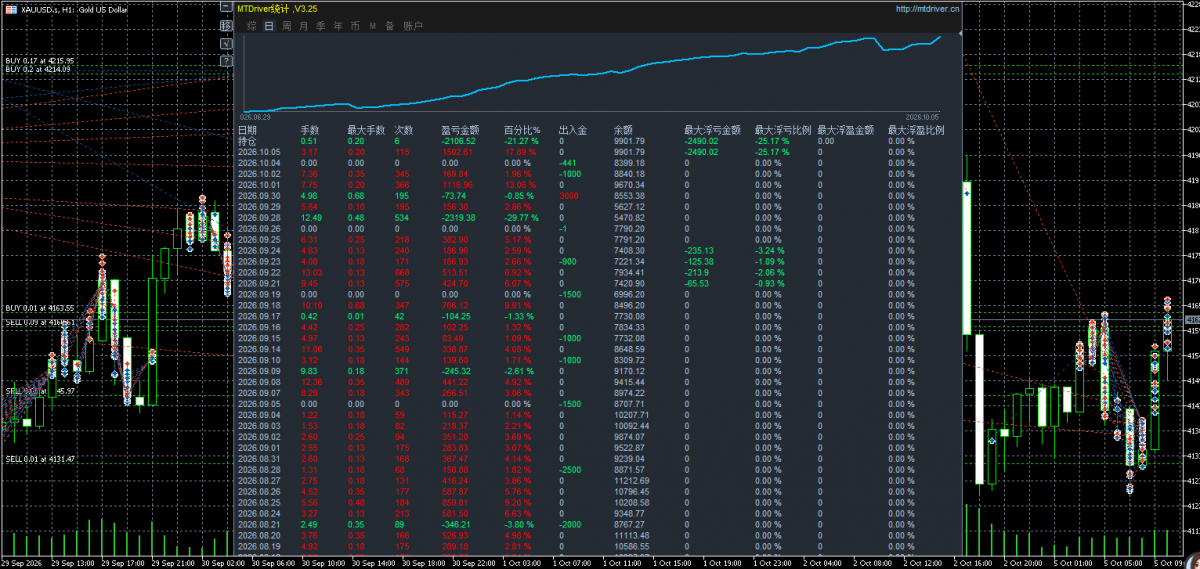
Task: Click the 百分比% column header
Action: pos(521,130)
